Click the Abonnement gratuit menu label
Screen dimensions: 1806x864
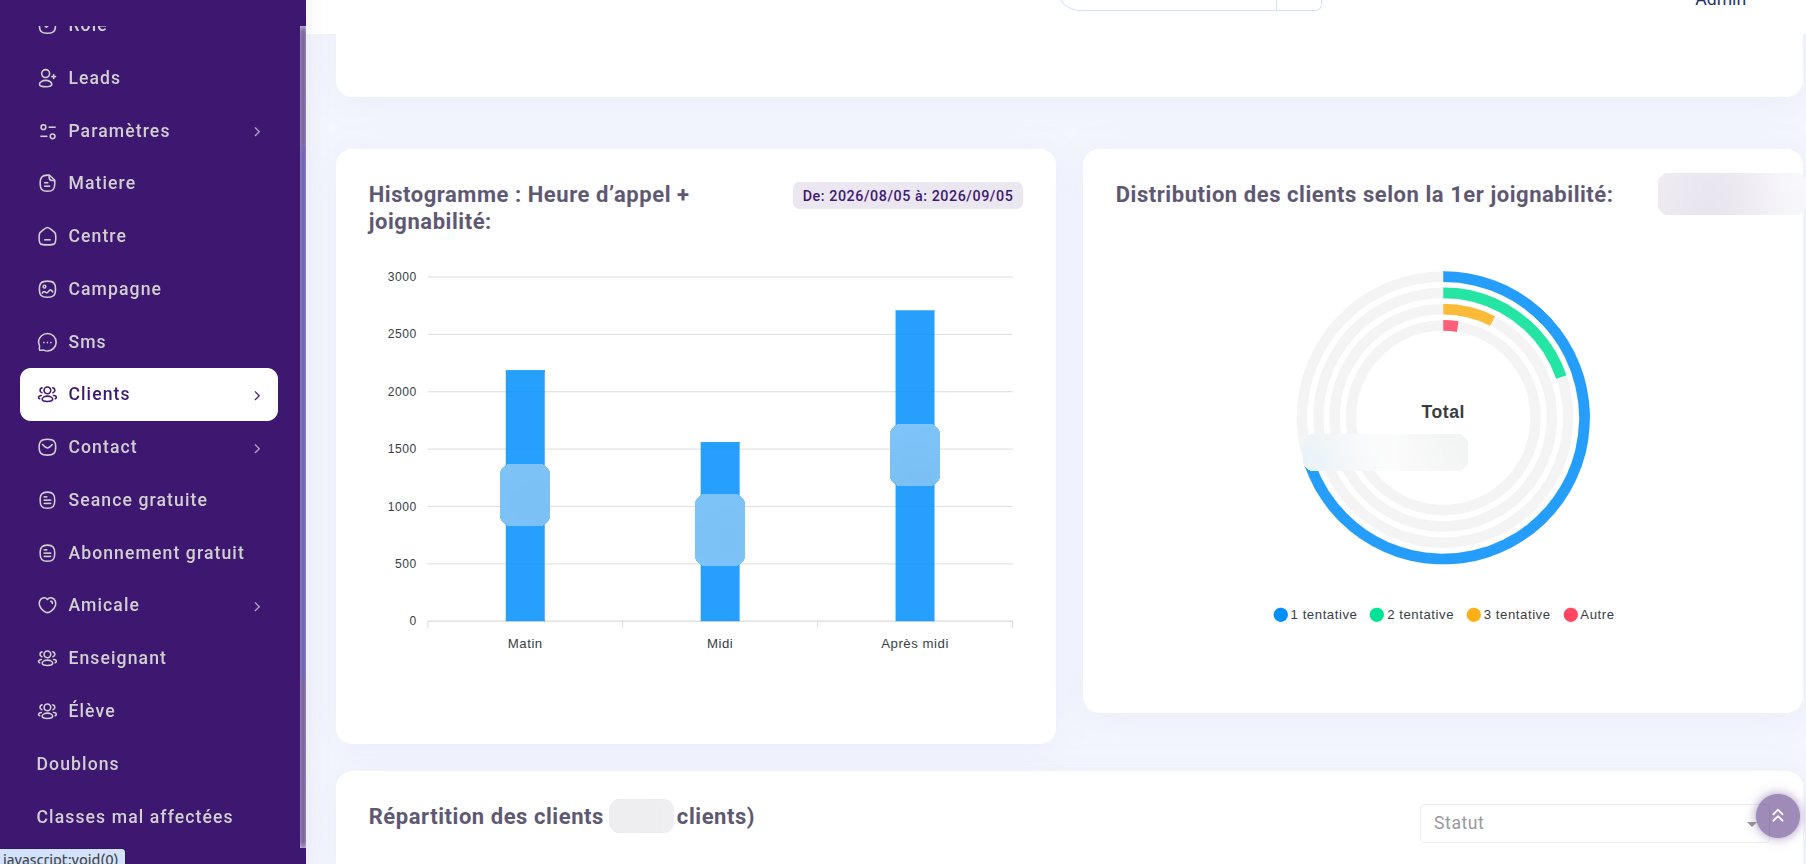pos(156,553)
